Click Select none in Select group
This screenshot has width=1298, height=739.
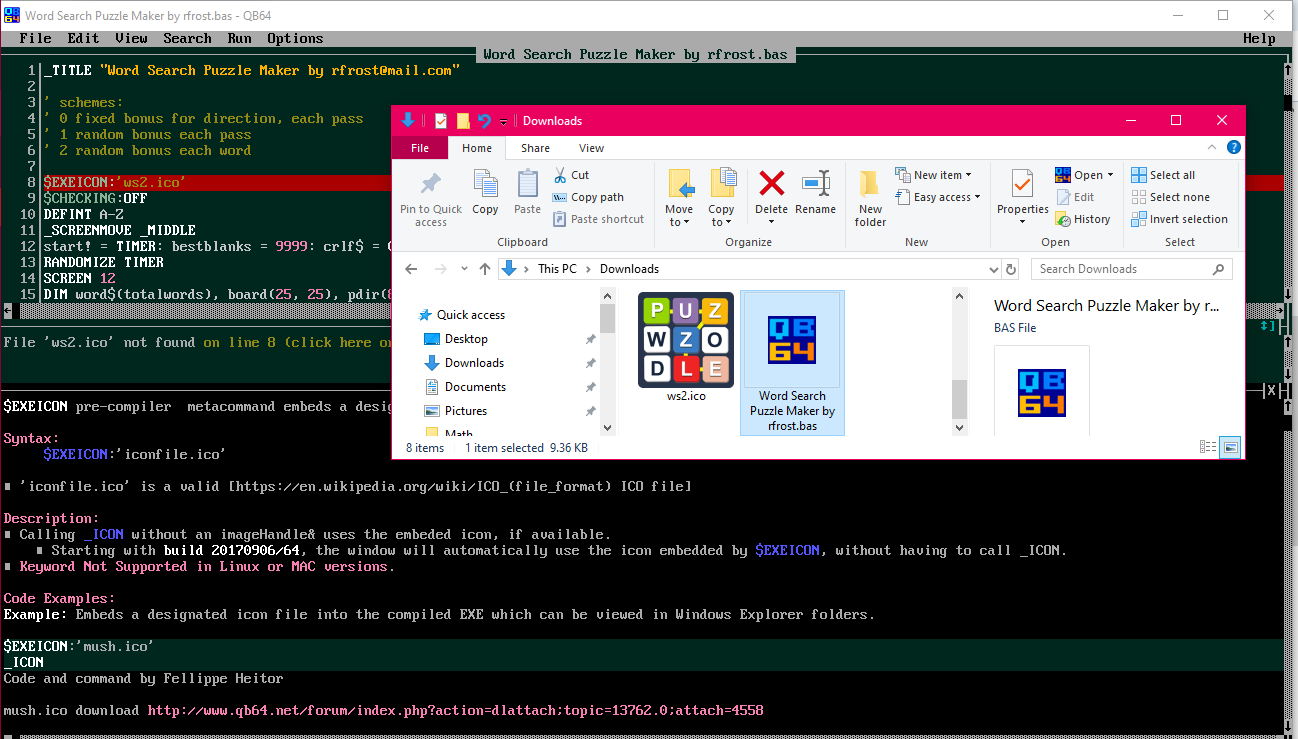click(1170, 197)
